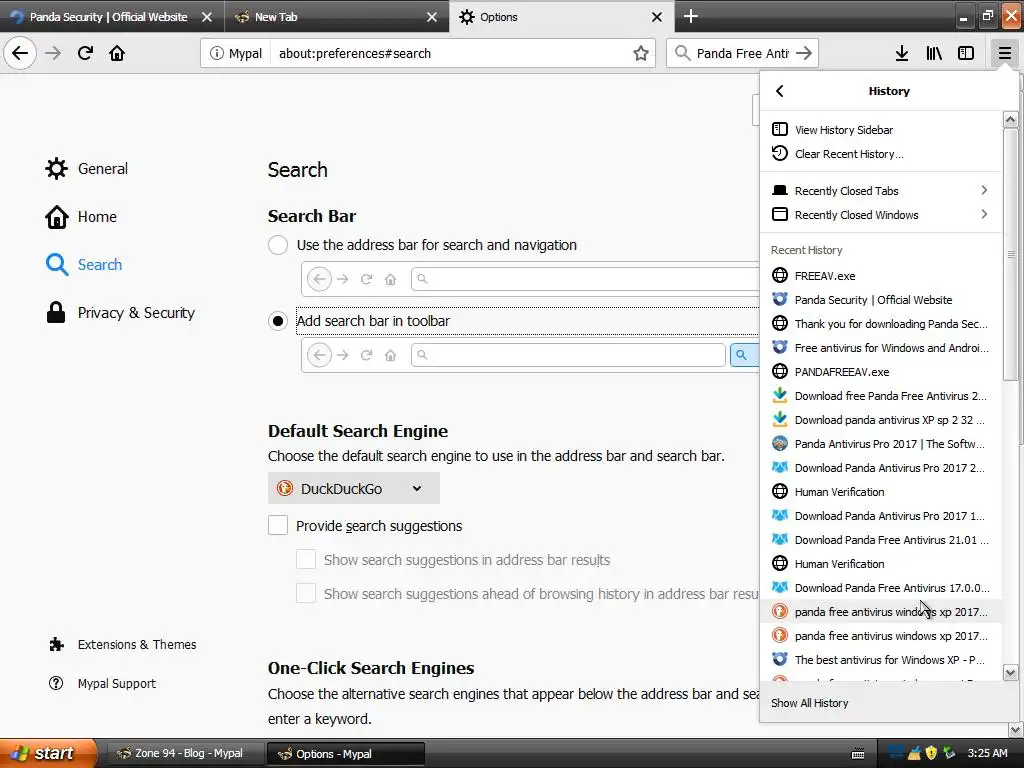Screen dimensions: 1024x768
Task: Open Mypal Support link
Action: pos(103,683)
